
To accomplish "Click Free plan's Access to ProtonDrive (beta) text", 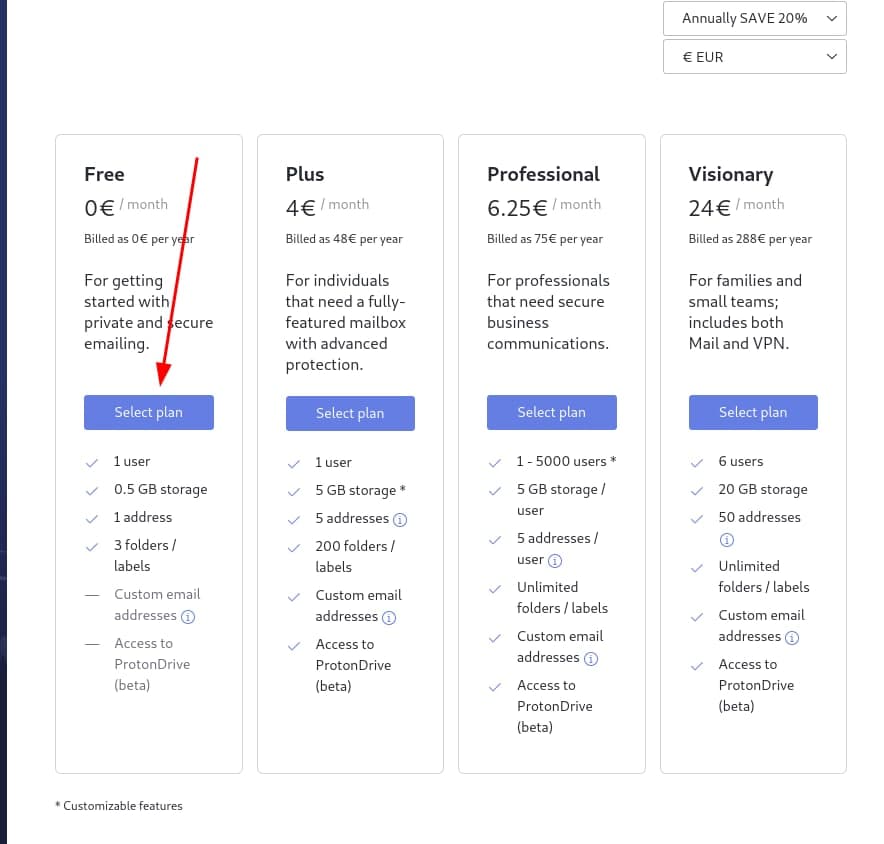I will 152,664.
